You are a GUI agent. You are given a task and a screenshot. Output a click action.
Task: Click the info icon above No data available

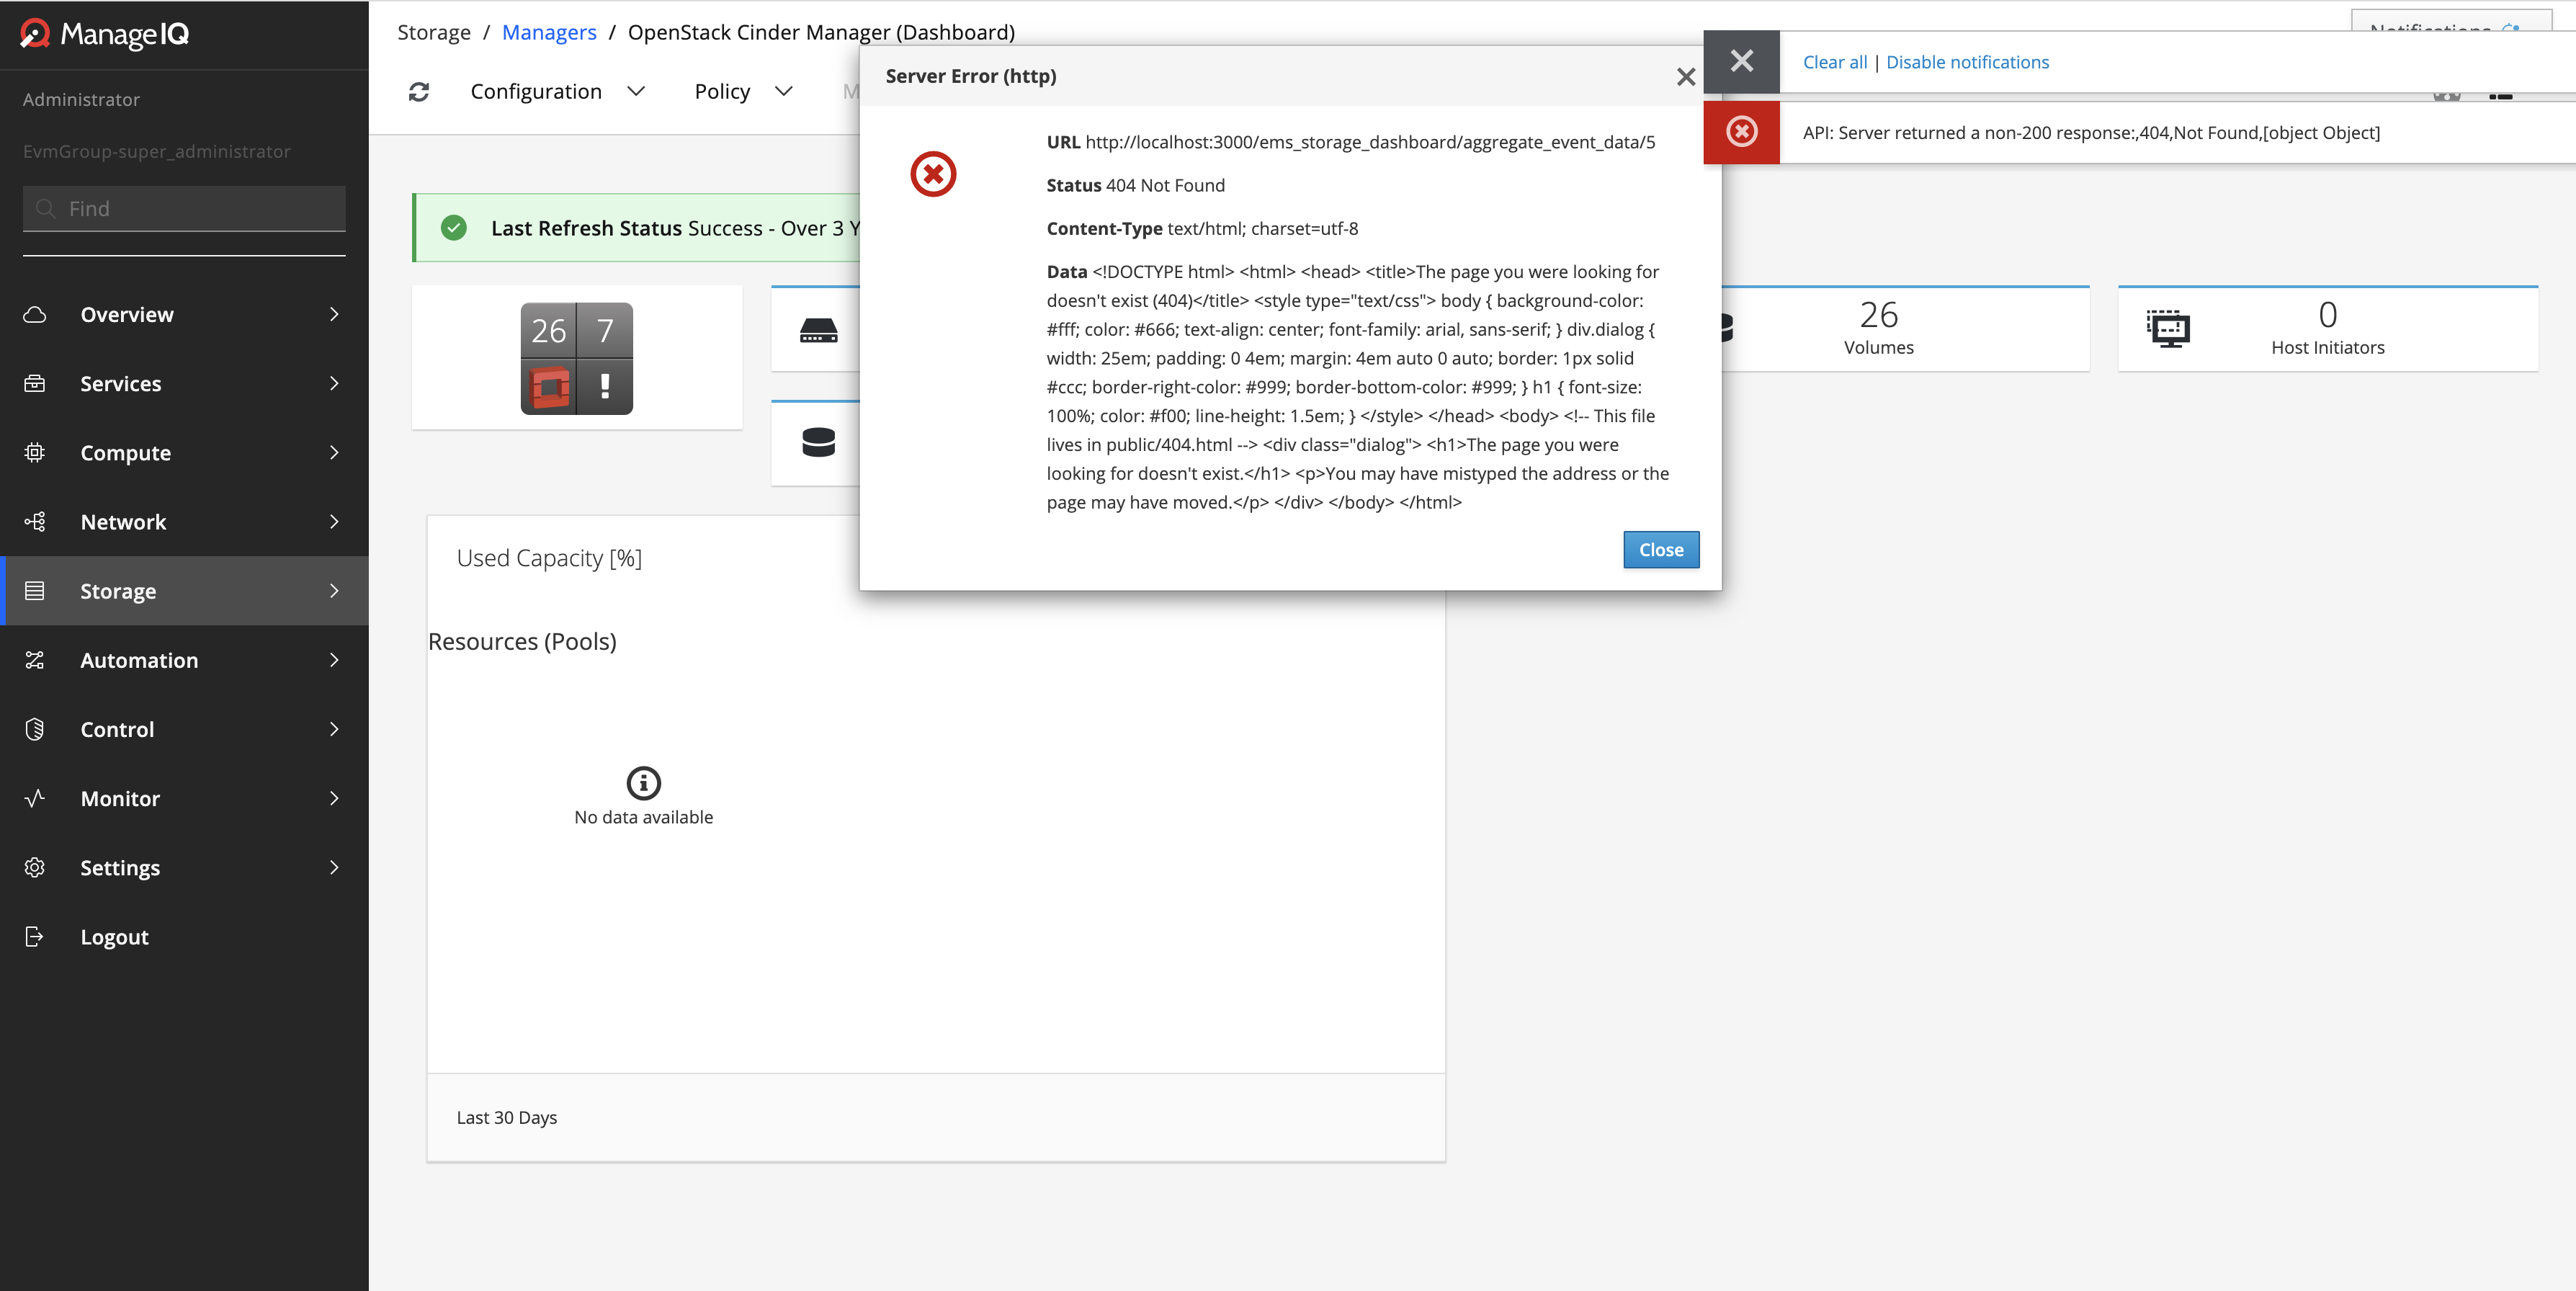[x=643, y=782]
